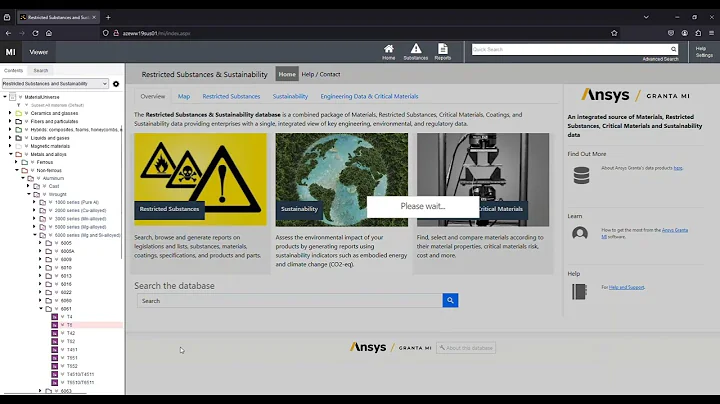Open the Substances warning-triangle icon
This screenshot has height=404, width=720.
coord(416,51)
